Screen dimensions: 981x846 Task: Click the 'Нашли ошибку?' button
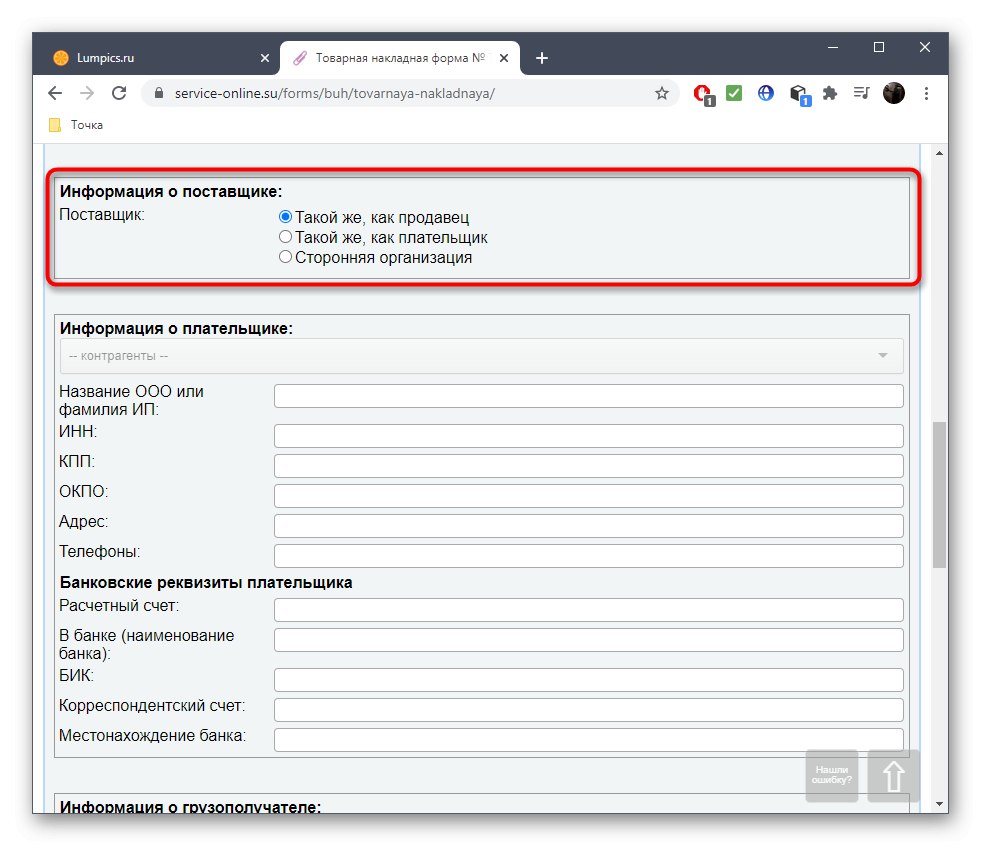(831, 775)
